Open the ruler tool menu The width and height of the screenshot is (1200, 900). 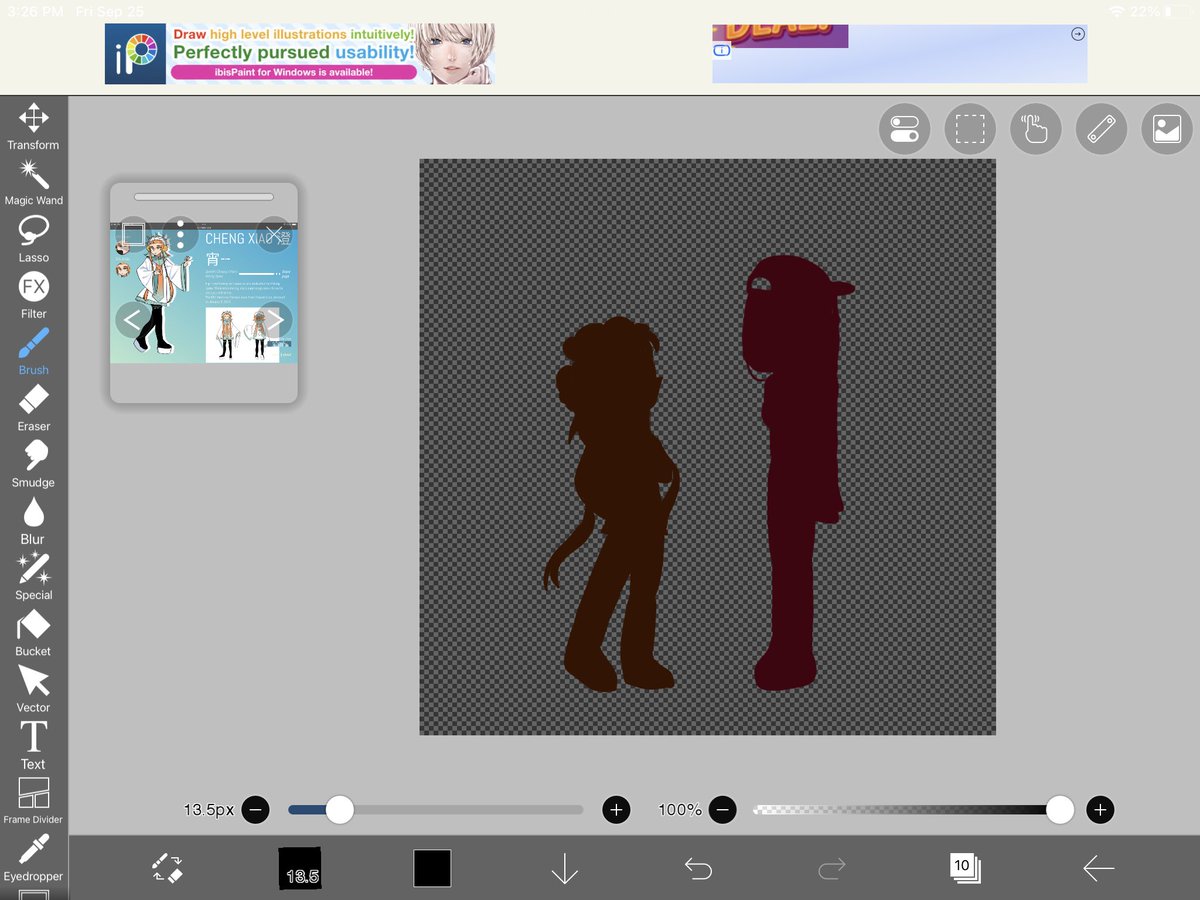point(1101,129)
